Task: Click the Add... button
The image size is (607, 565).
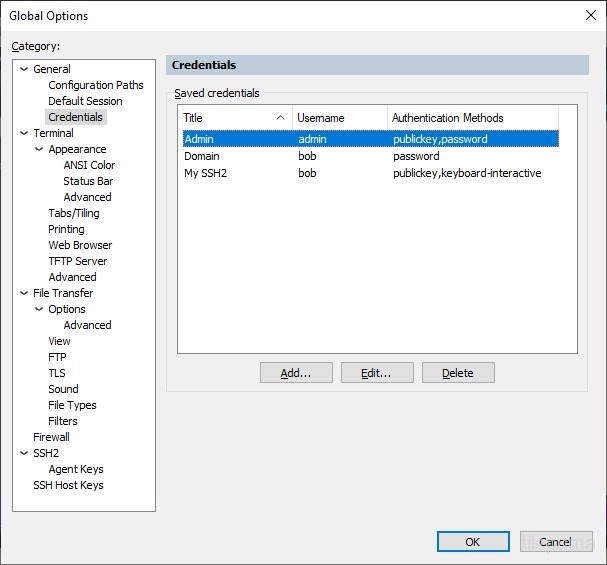Action: pyautogui.click(x=296, y=373)
